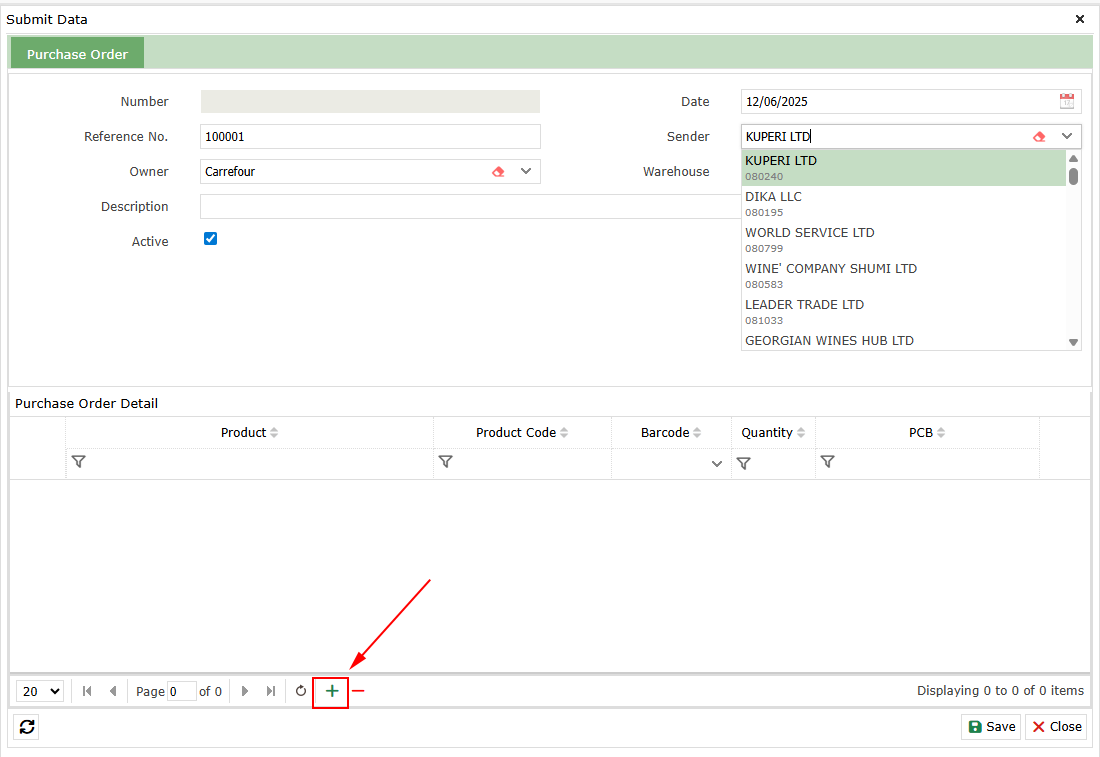Collapse the Sender dropdown arrow

[1067, 136]
